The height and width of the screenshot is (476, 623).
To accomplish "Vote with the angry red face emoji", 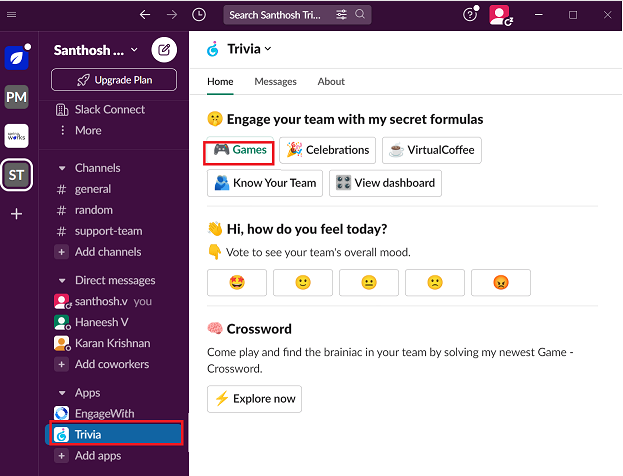I will tap(501, 283).
